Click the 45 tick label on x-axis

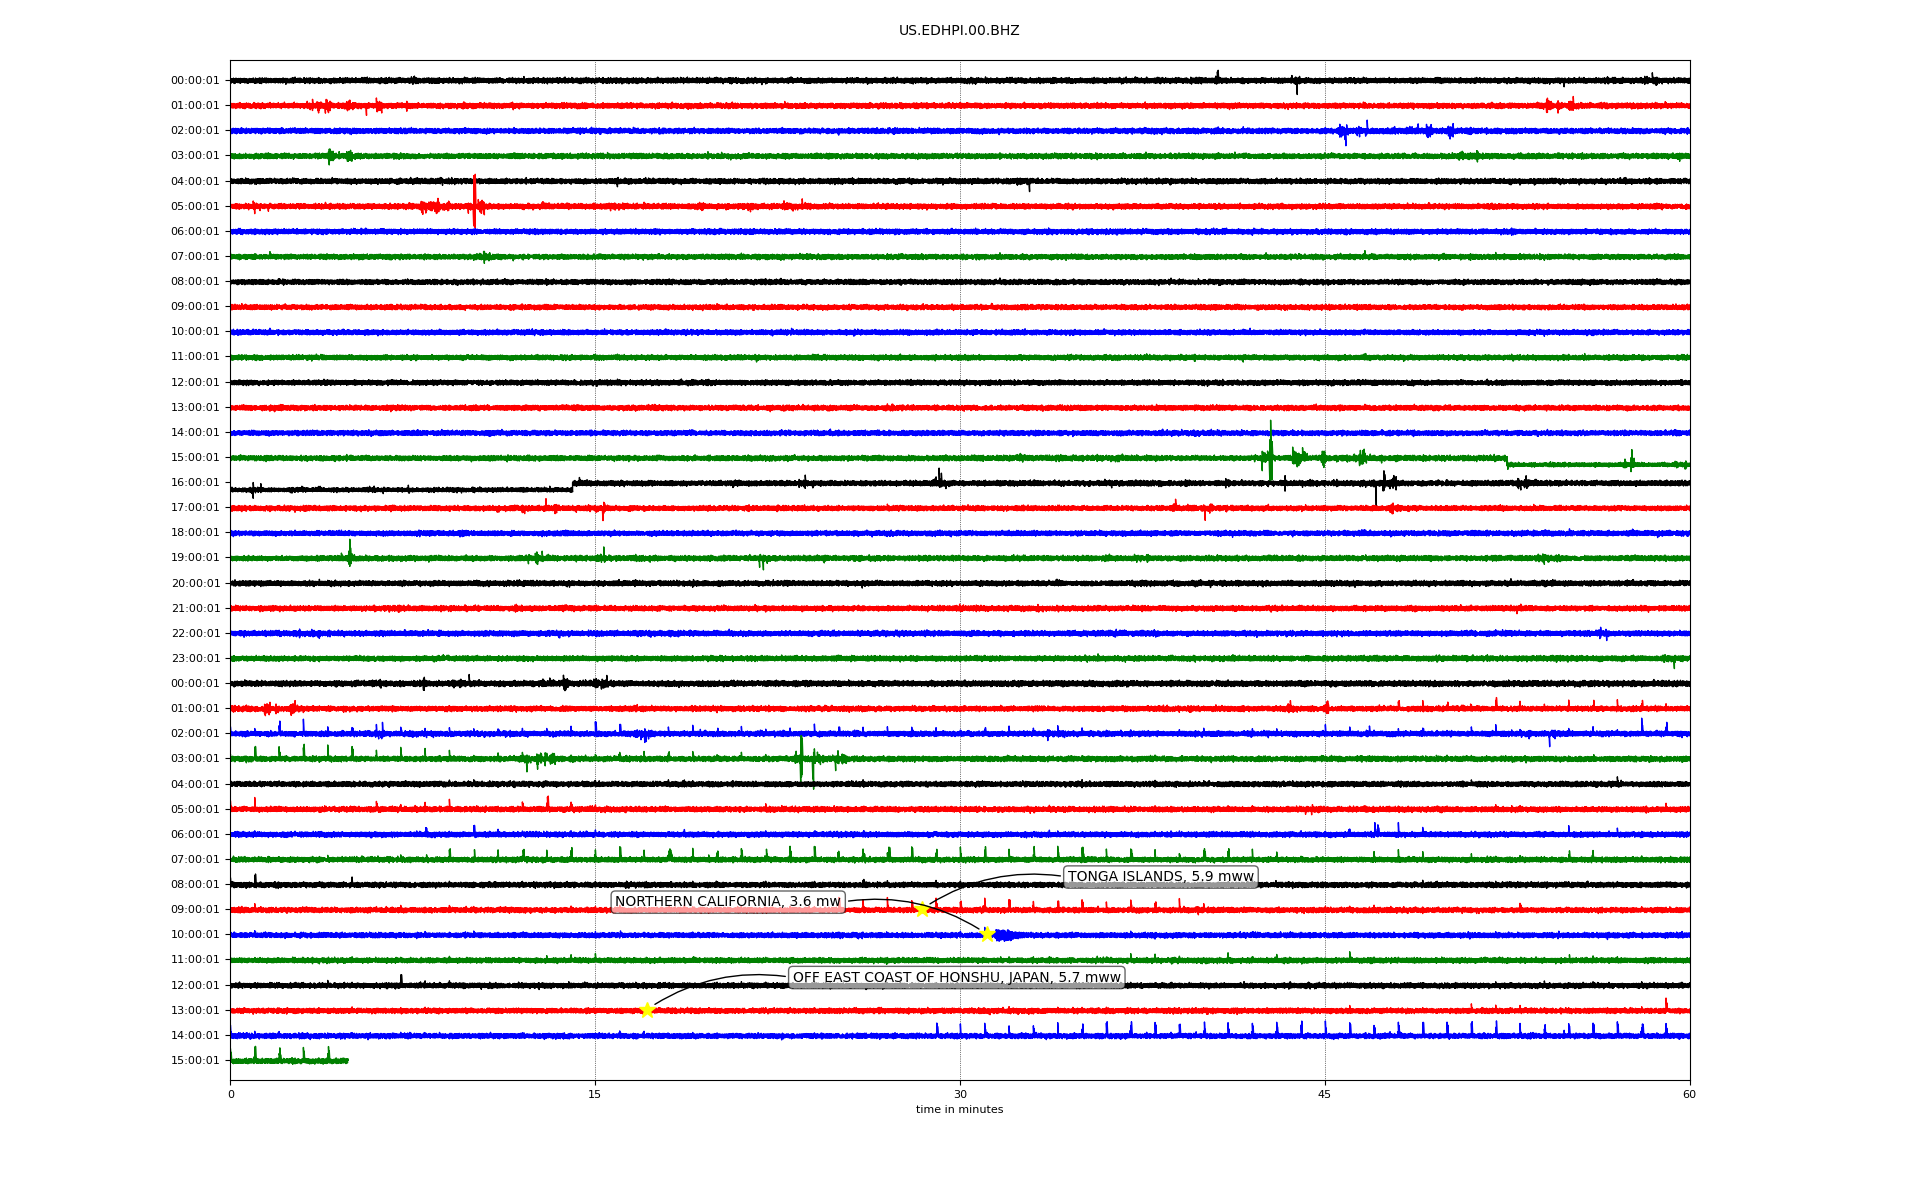click(1325, 1094)
